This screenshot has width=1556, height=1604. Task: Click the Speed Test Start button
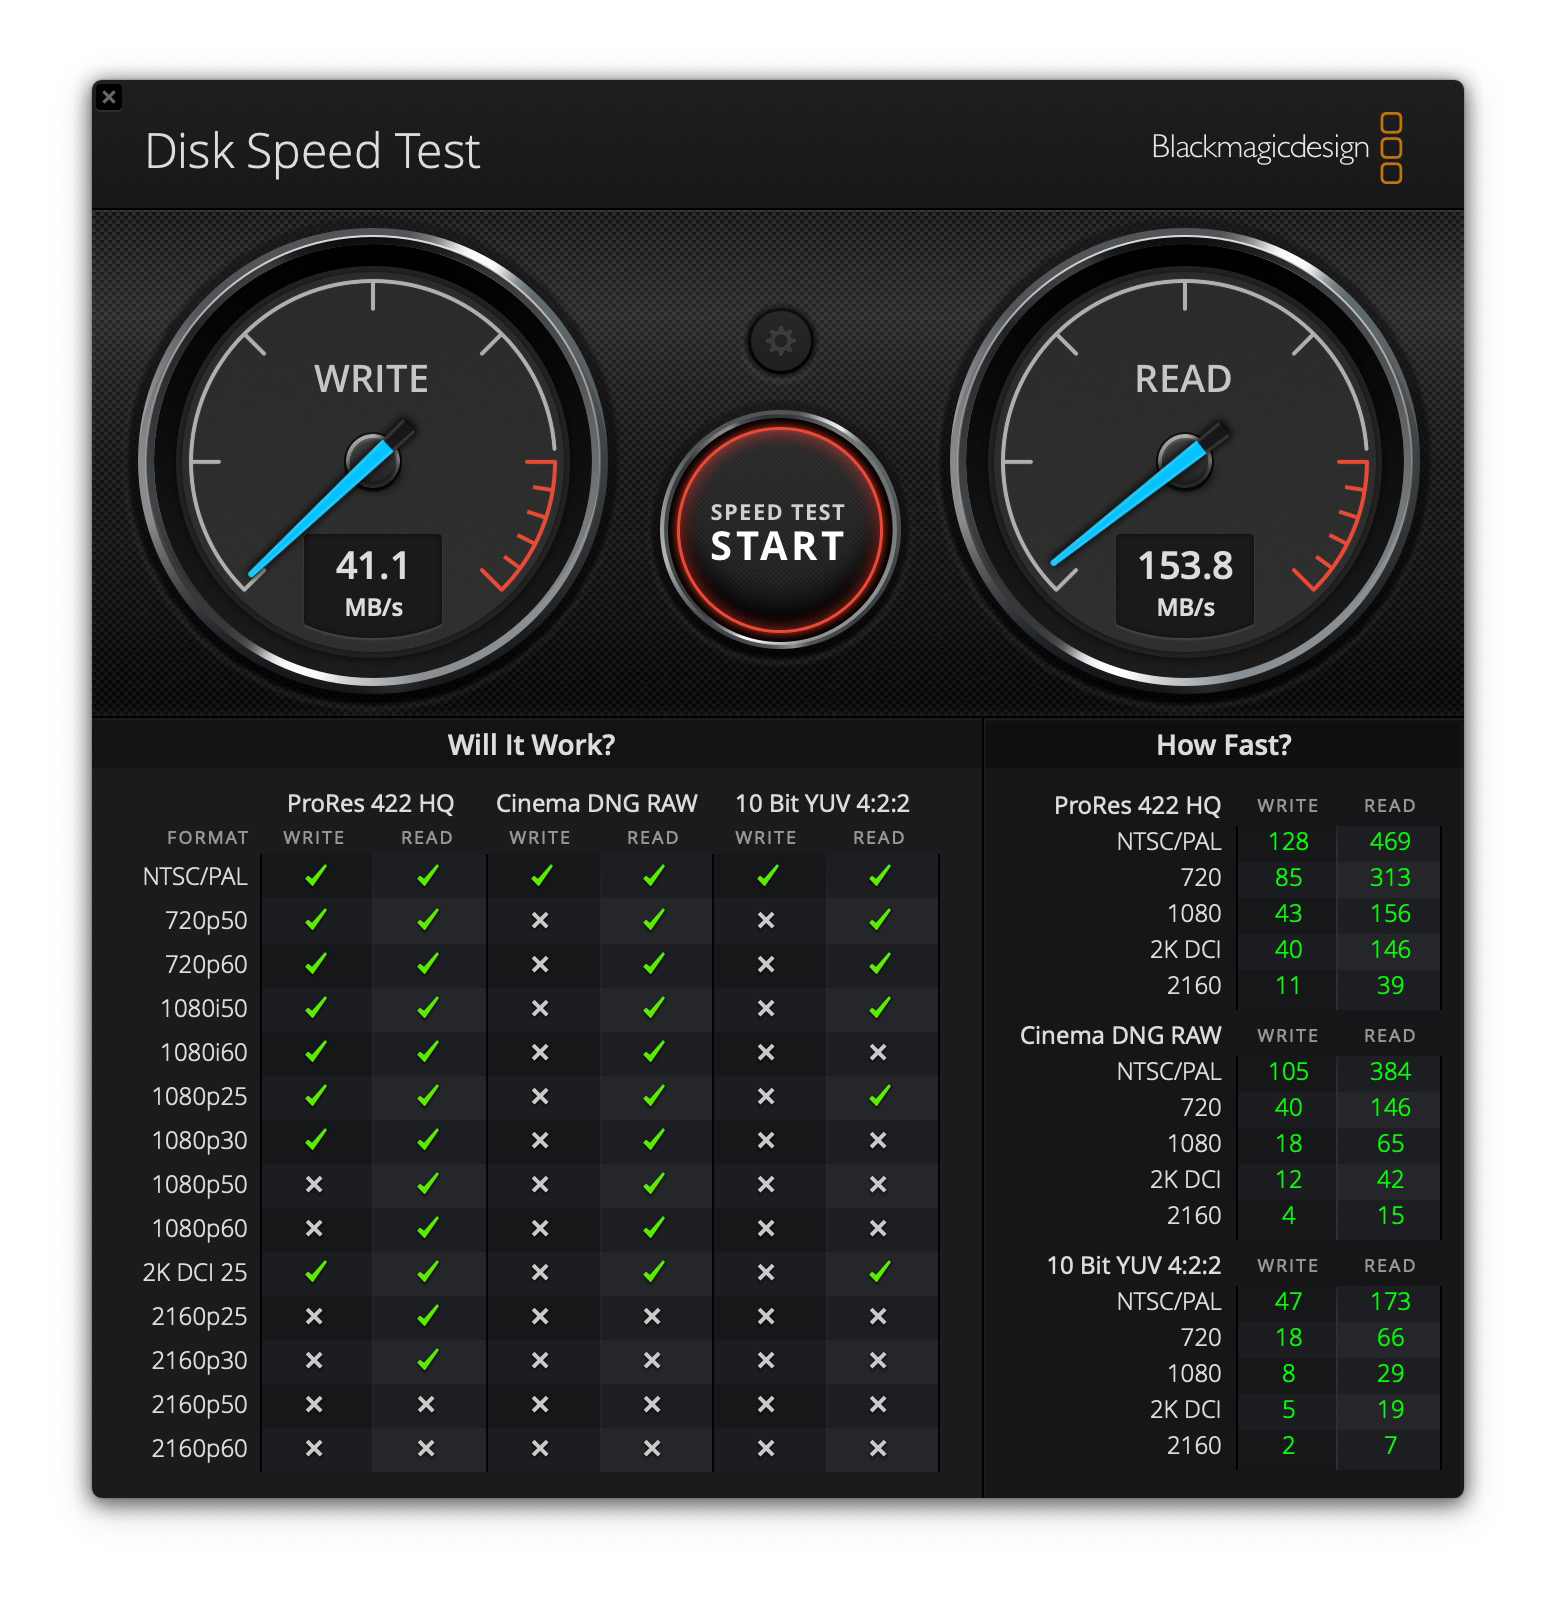[779, 530]
